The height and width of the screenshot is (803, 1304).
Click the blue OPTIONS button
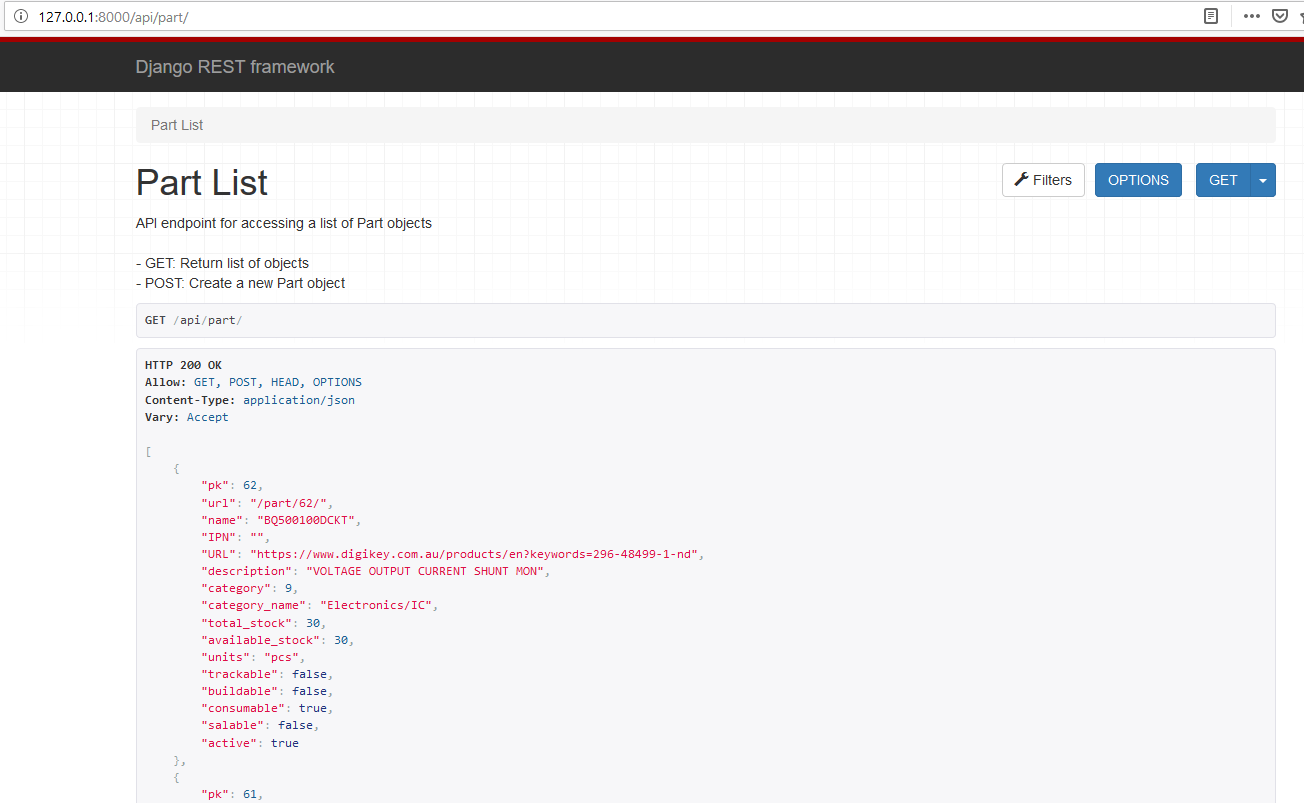point(1138,180)
